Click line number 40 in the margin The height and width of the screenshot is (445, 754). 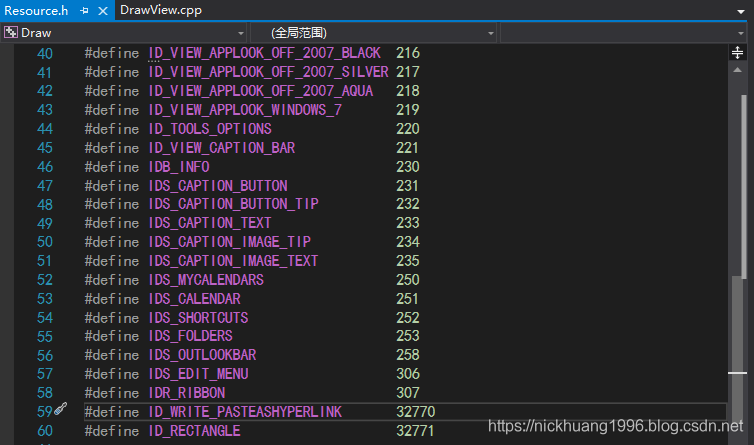45,53
